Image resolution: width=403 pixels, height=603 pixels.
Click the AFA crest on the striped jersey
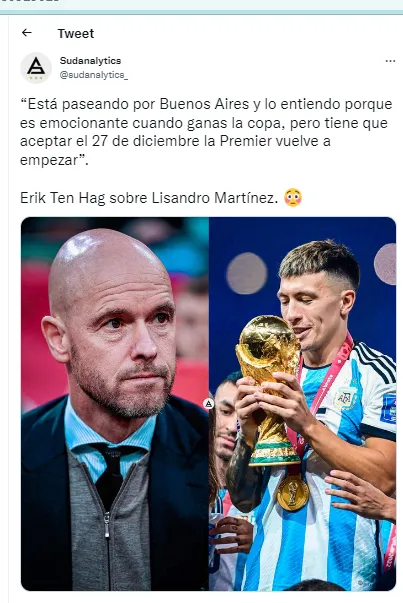pyautogui.click(x=345, y=398)
